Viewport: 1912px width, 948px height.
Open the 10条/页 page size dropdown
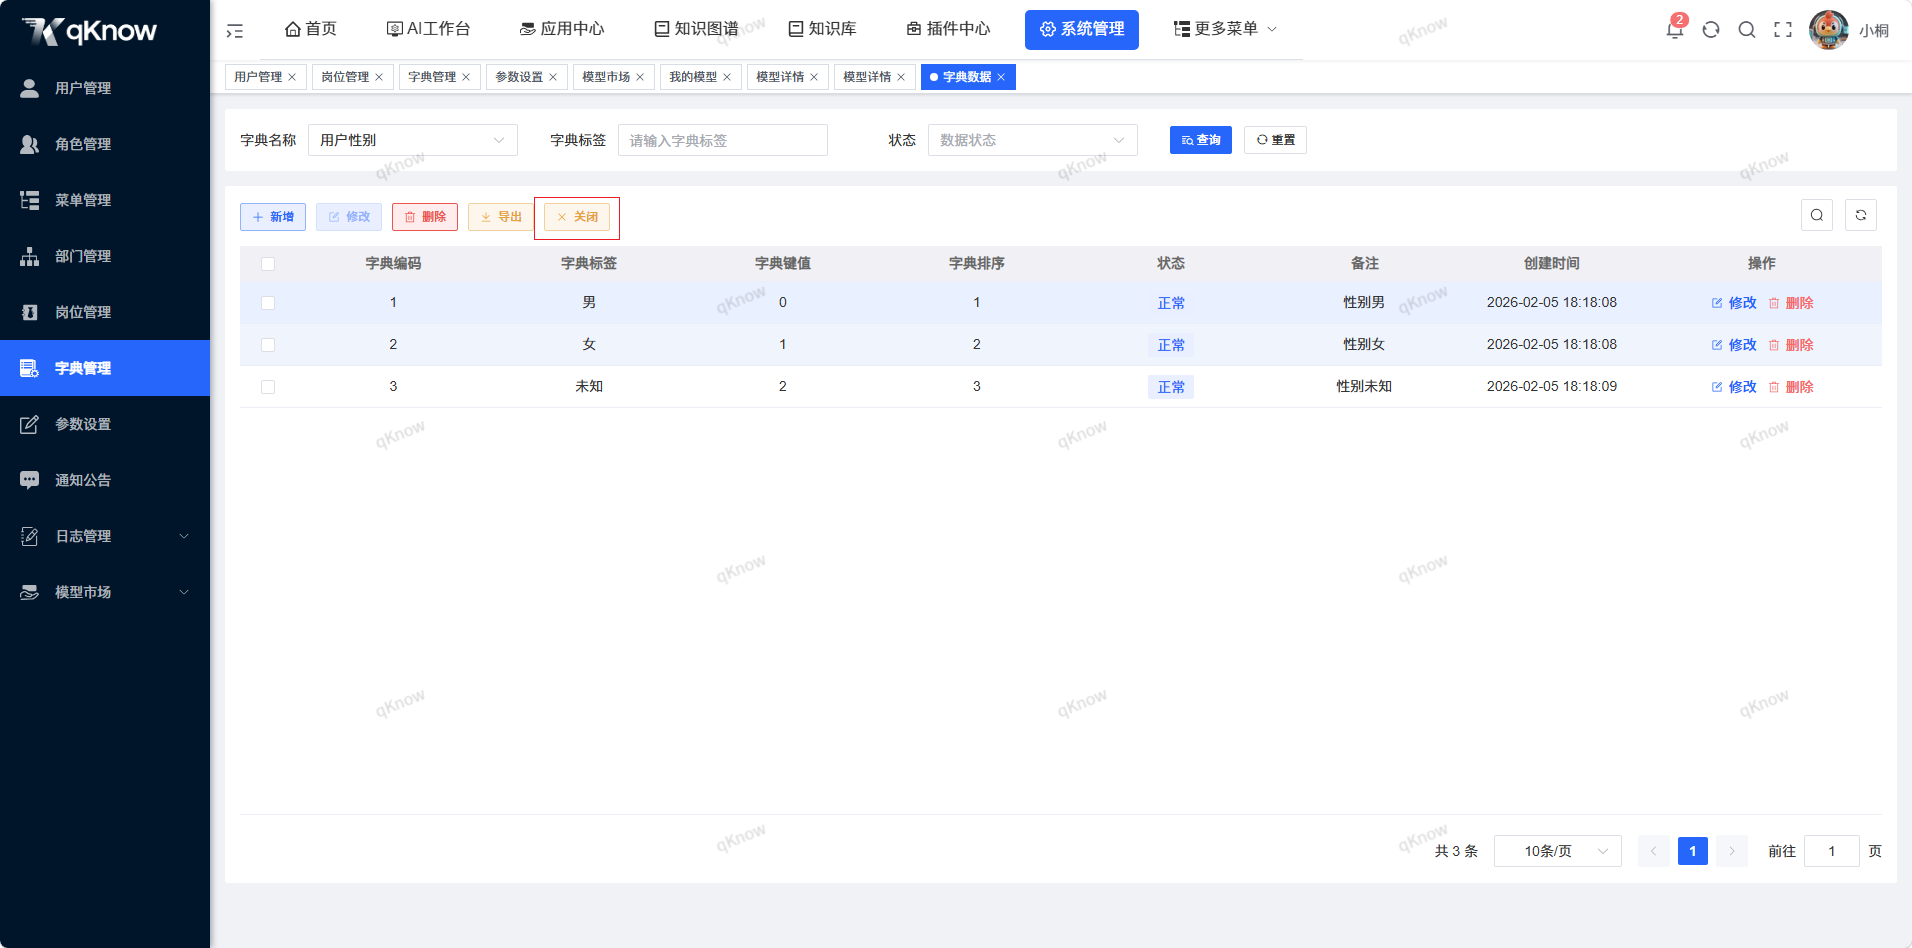1558,851
